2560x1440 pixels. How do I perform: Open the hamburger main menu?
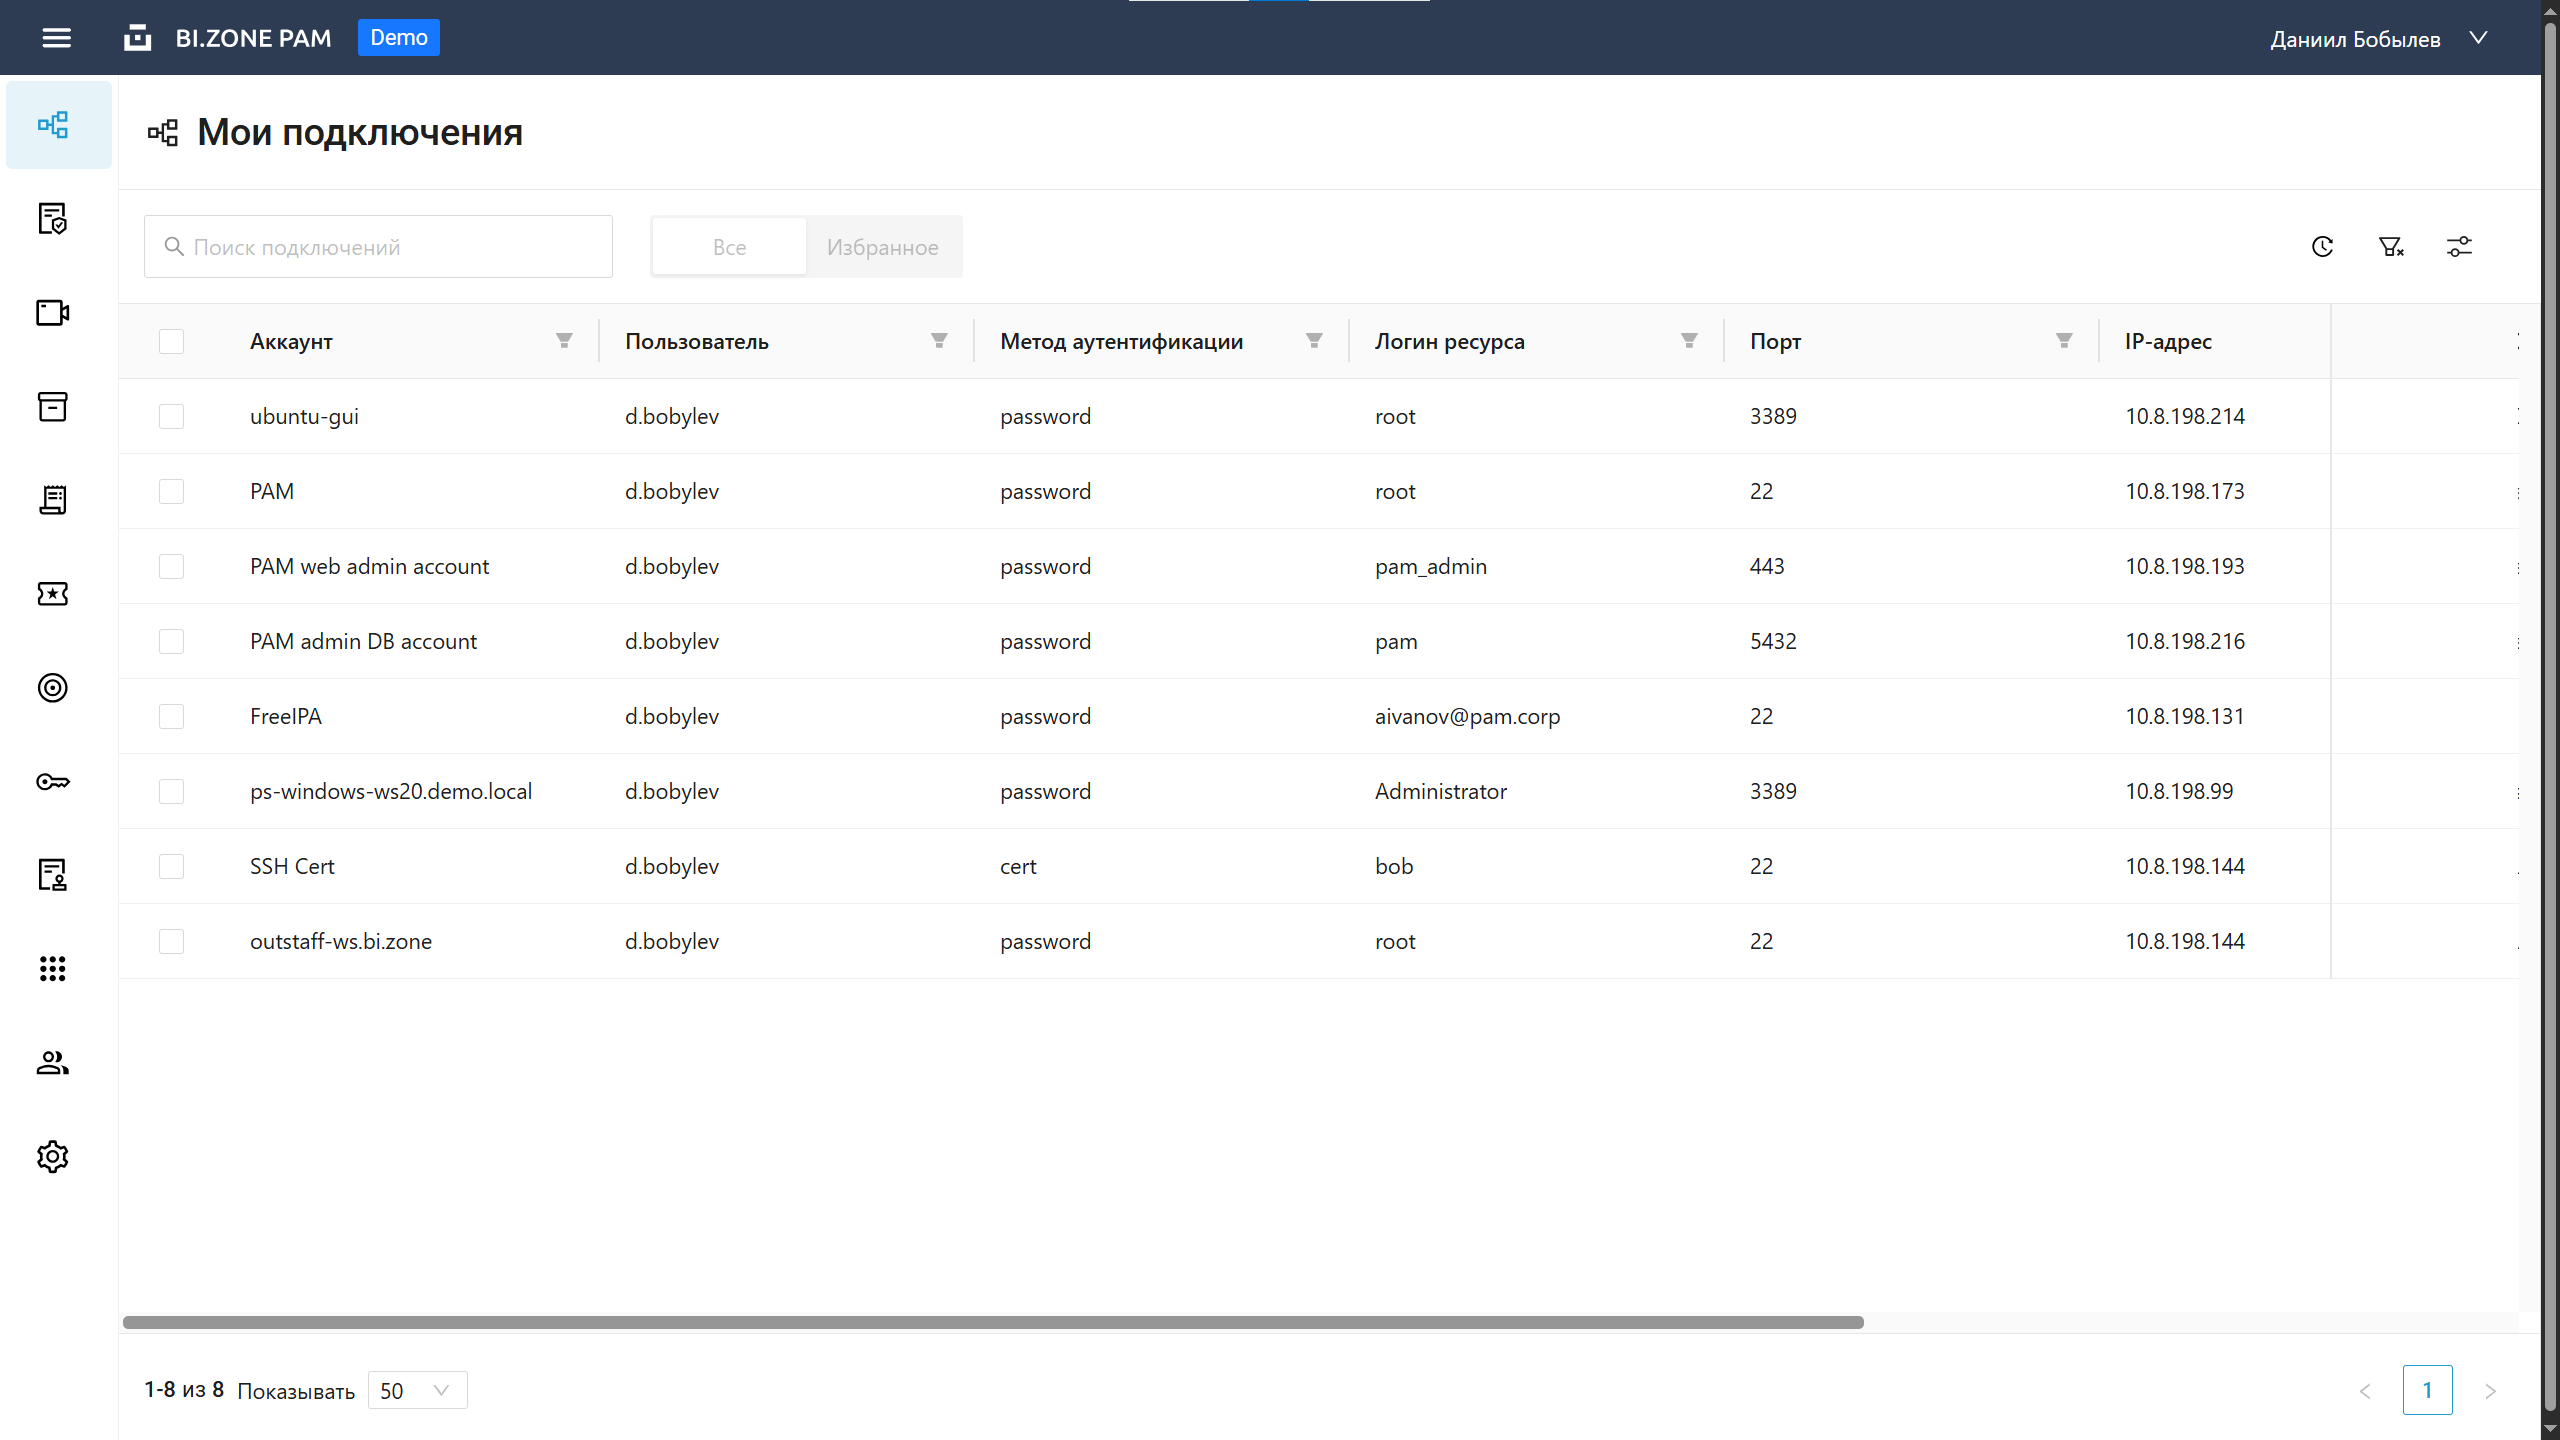[x=56, y=38]
